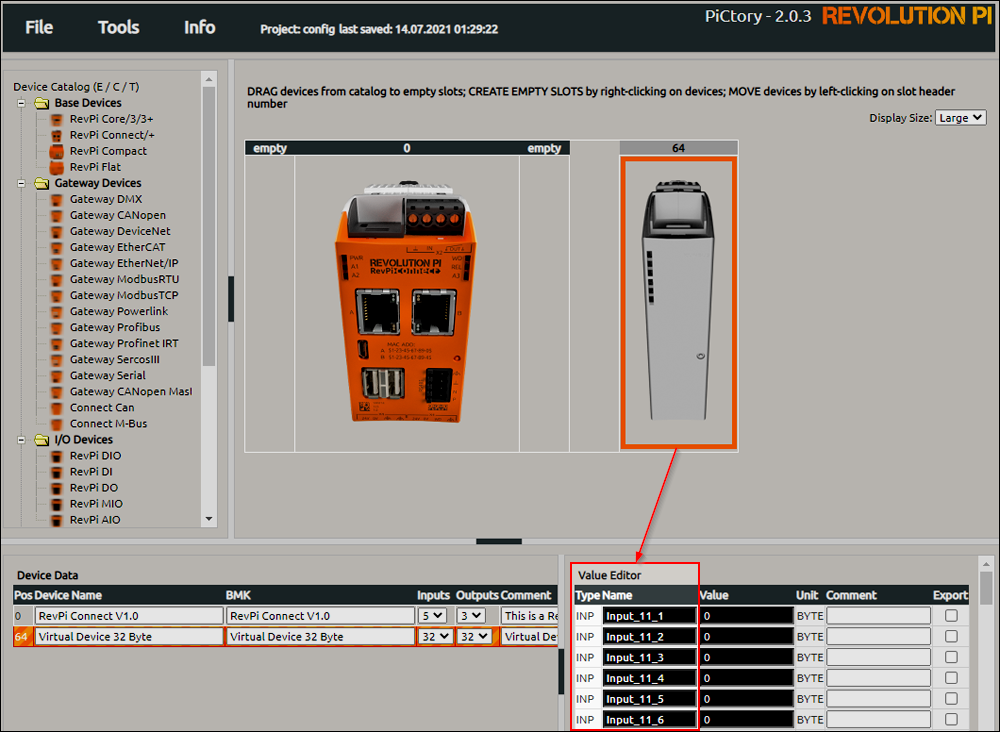Open Inputs dropdown for Virtual Device 32 Byte
This screenshot has width=1000, height=732.
[436, 636]
